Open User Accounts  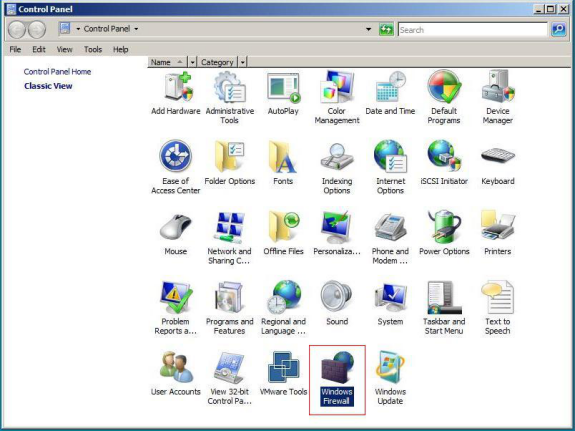coord(176,373)
